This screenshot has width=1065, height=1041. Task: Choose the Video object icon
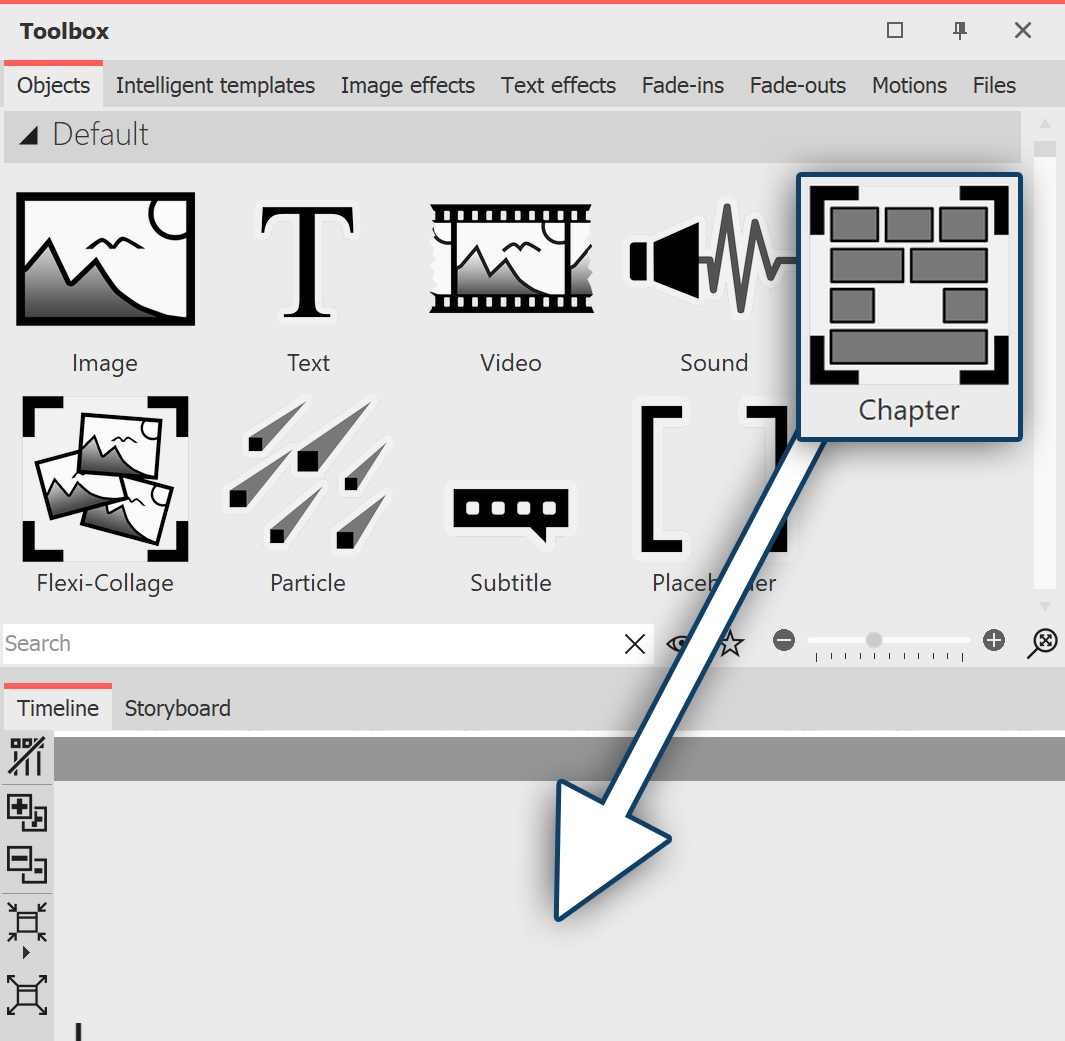[511, 260]
